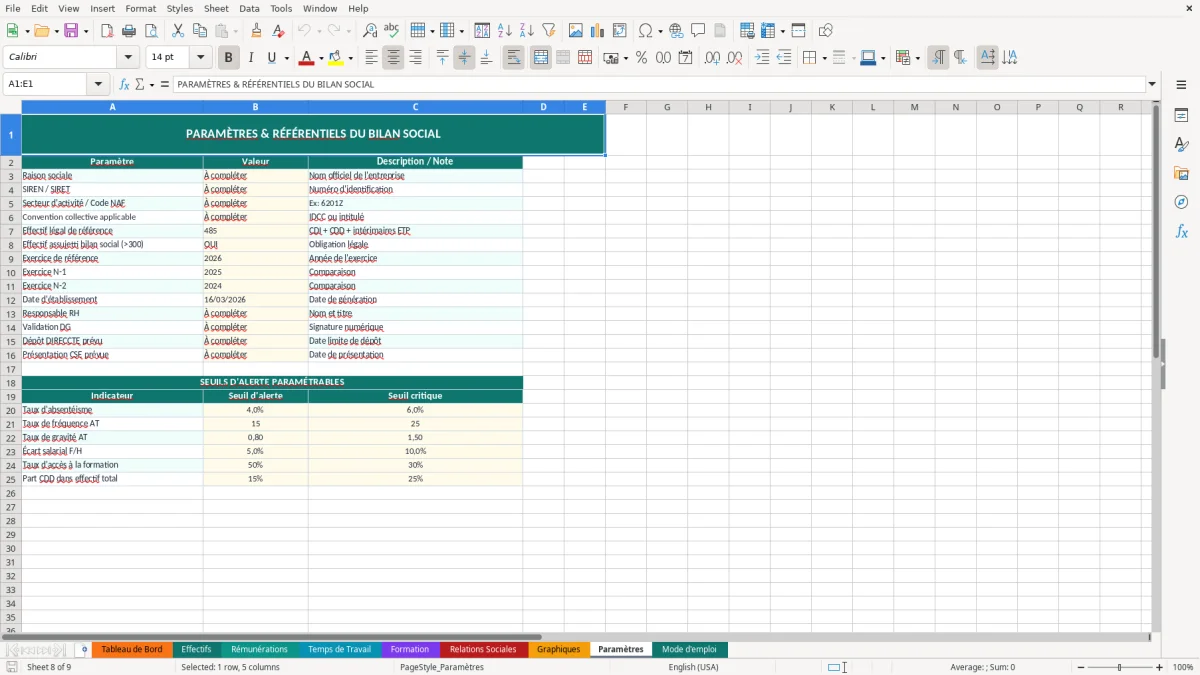Insert special character omega icon

click(x=645, y=31)
